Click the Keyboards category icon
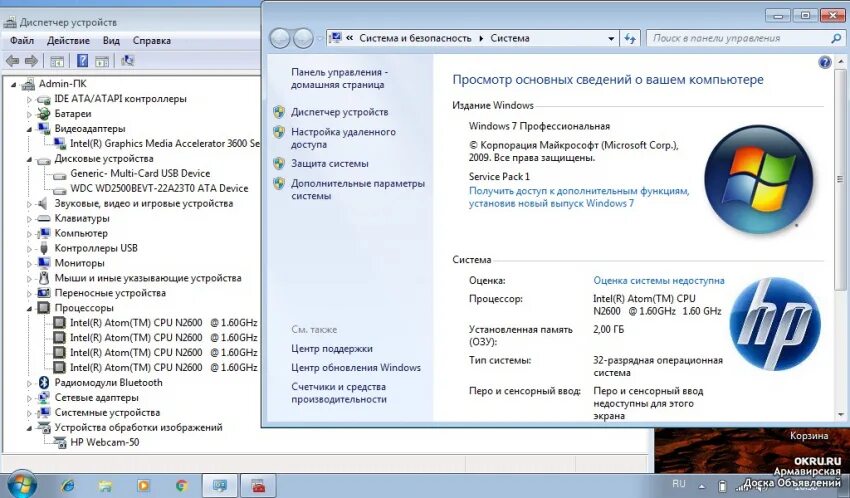This screenshot has width=850, height=498. [43, 218]
